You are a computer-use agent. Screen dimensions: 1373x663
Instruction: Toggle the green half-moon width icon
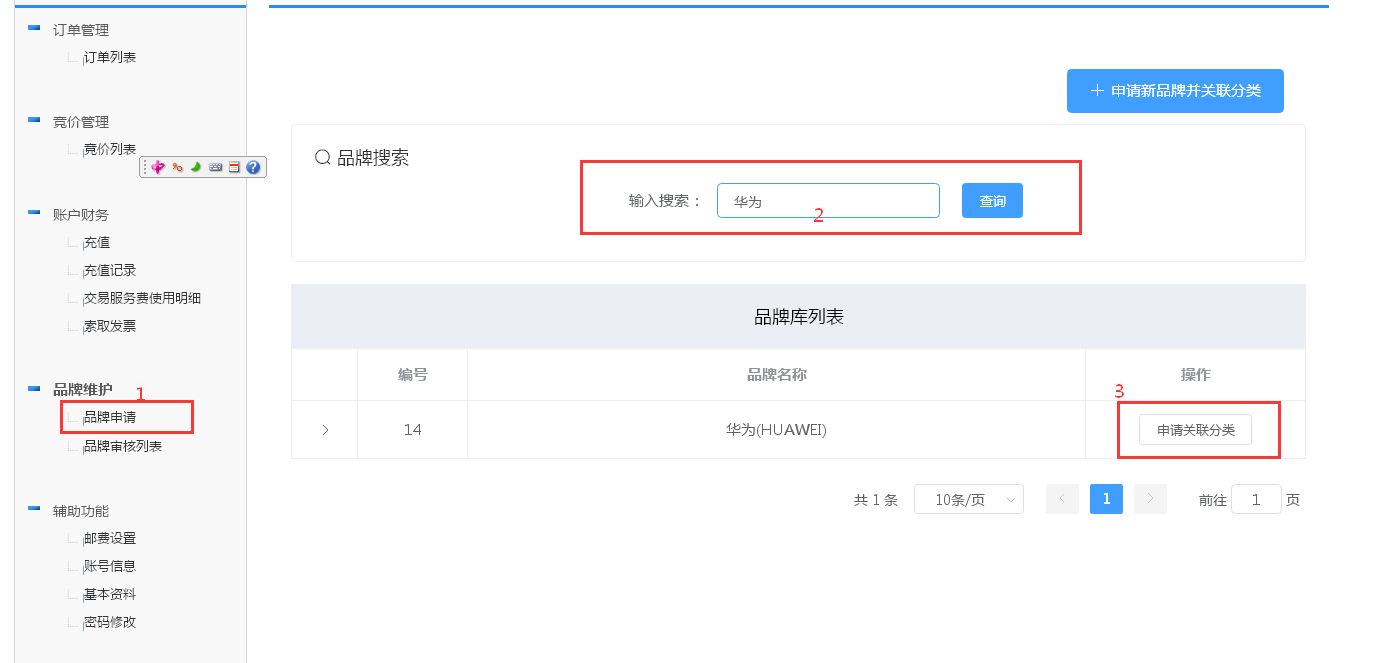coord(196,167)
